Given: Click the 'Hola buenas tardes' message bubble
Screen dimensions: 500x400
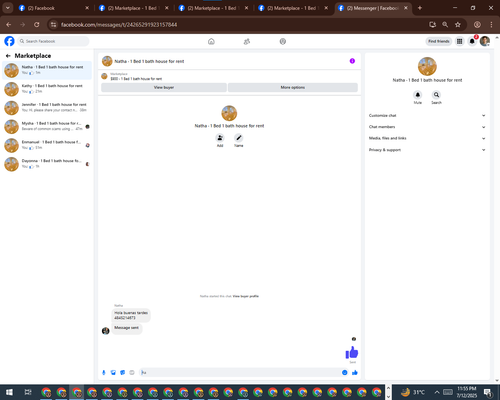Looking at the screenshot, I should [x=131, y=315].
